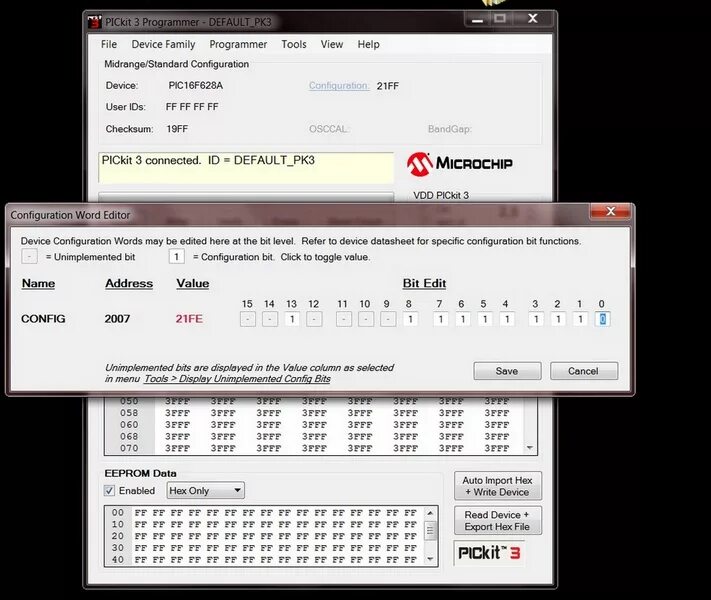The width and height of the screenshot is (711, 600).
Task: Close the Configuration Word Editor dialog
Action: 610,211
